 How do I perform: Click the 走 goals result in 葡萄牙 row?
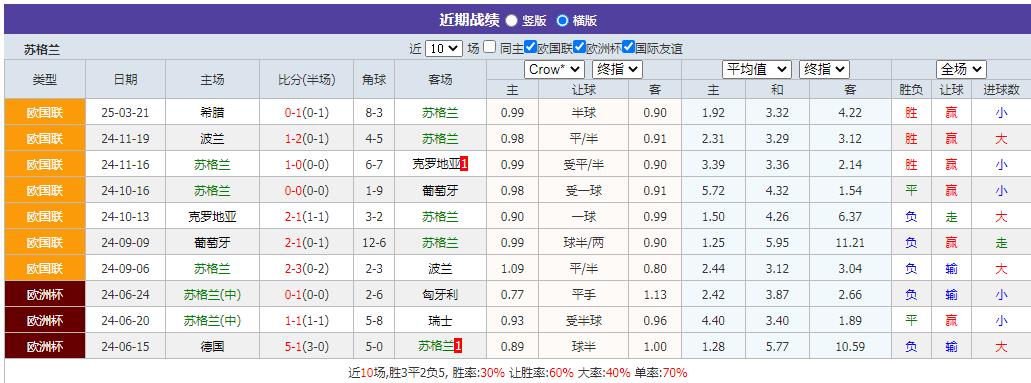pos(1001,243)
